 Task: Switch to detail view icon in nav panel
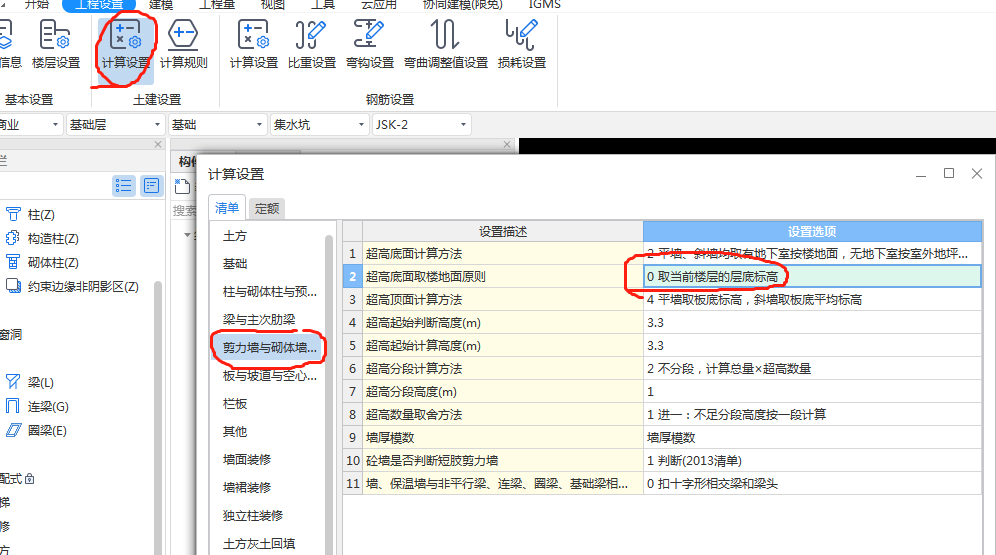point(151,186)
